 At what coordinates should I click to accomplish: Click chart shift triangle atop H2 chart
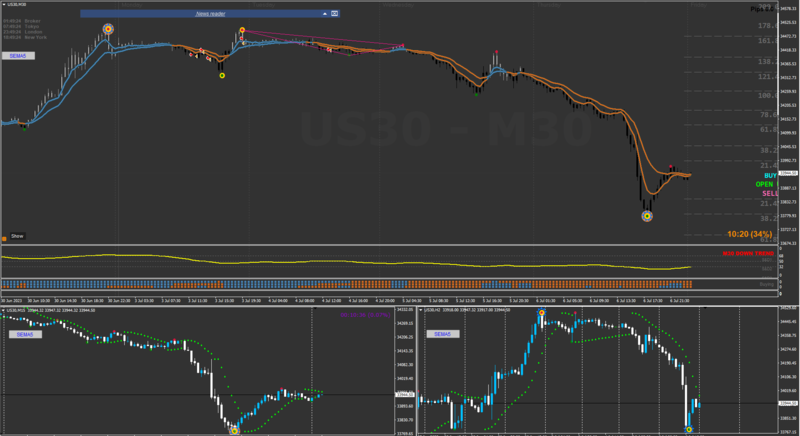(x=705, y=308)
